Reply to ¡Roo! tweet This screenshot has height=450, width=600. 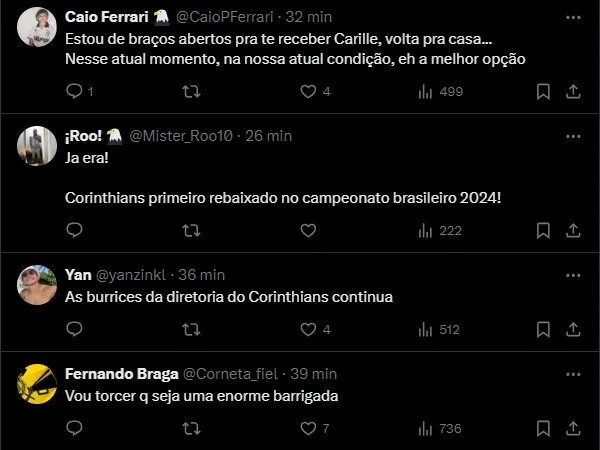[x=75, y=230]
